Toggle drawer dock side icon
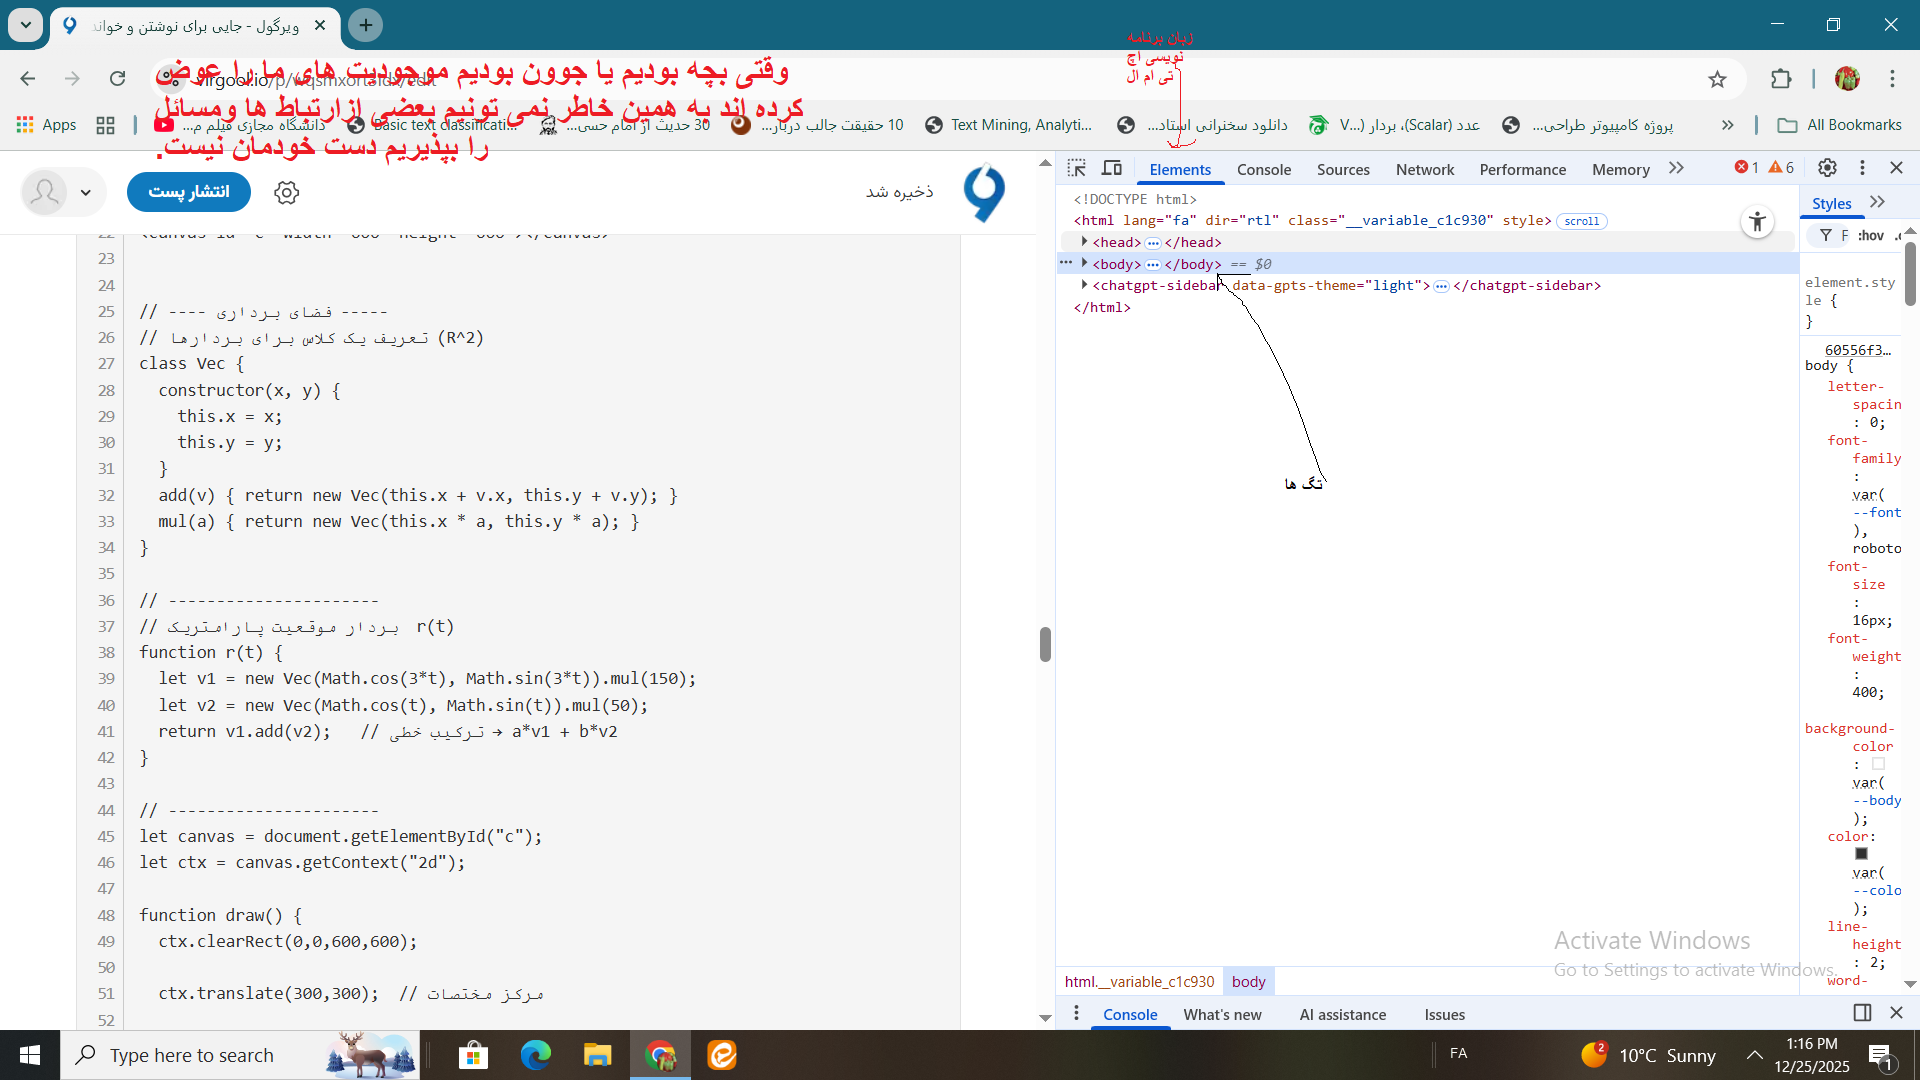The width and height of the screenshot is (1920, 1080). click(x=1862, y=1013)
